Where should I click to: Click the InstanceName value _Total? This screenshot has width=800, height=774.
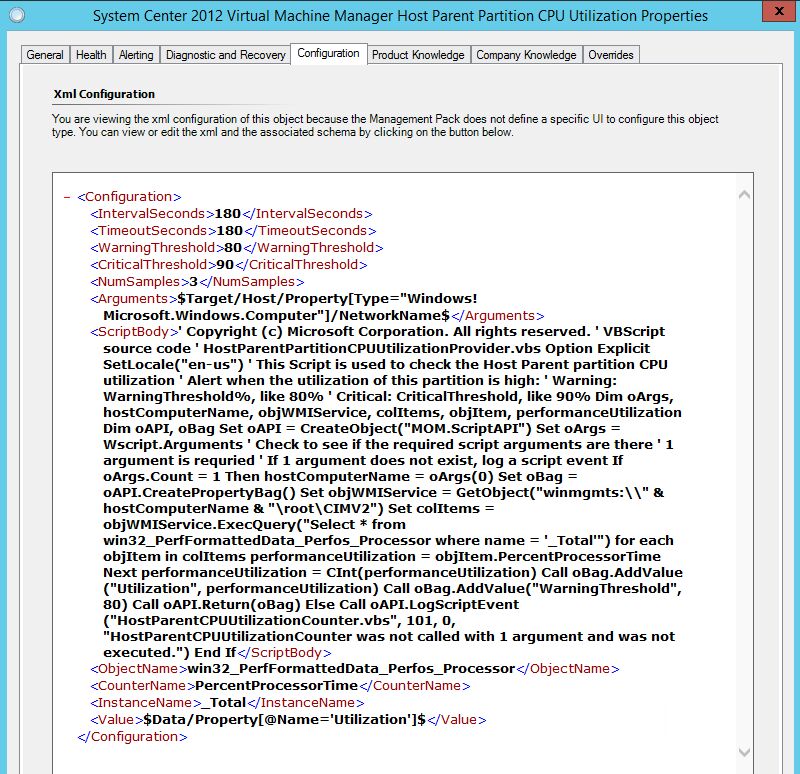224,703
